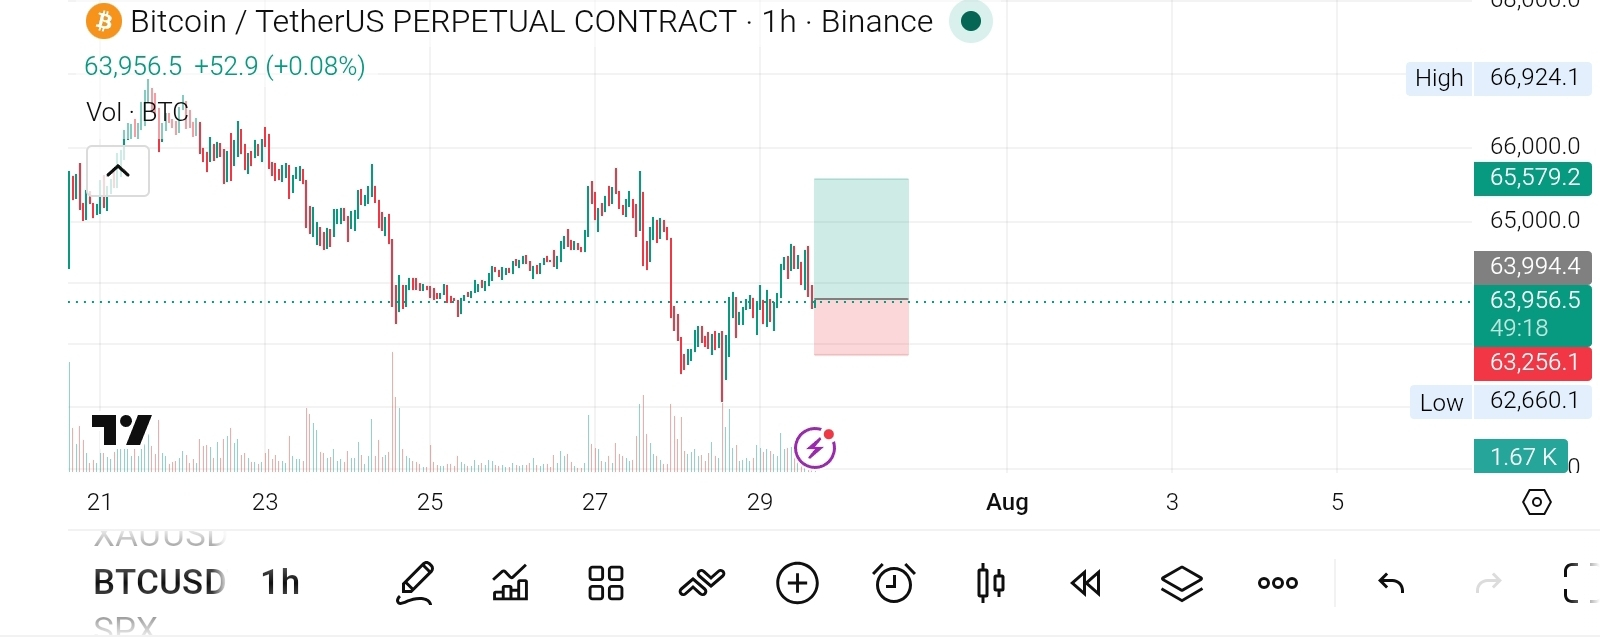The image size is (1600, 638).
Task: Select the green long position profit zone
Action: [x=861, y=239]
